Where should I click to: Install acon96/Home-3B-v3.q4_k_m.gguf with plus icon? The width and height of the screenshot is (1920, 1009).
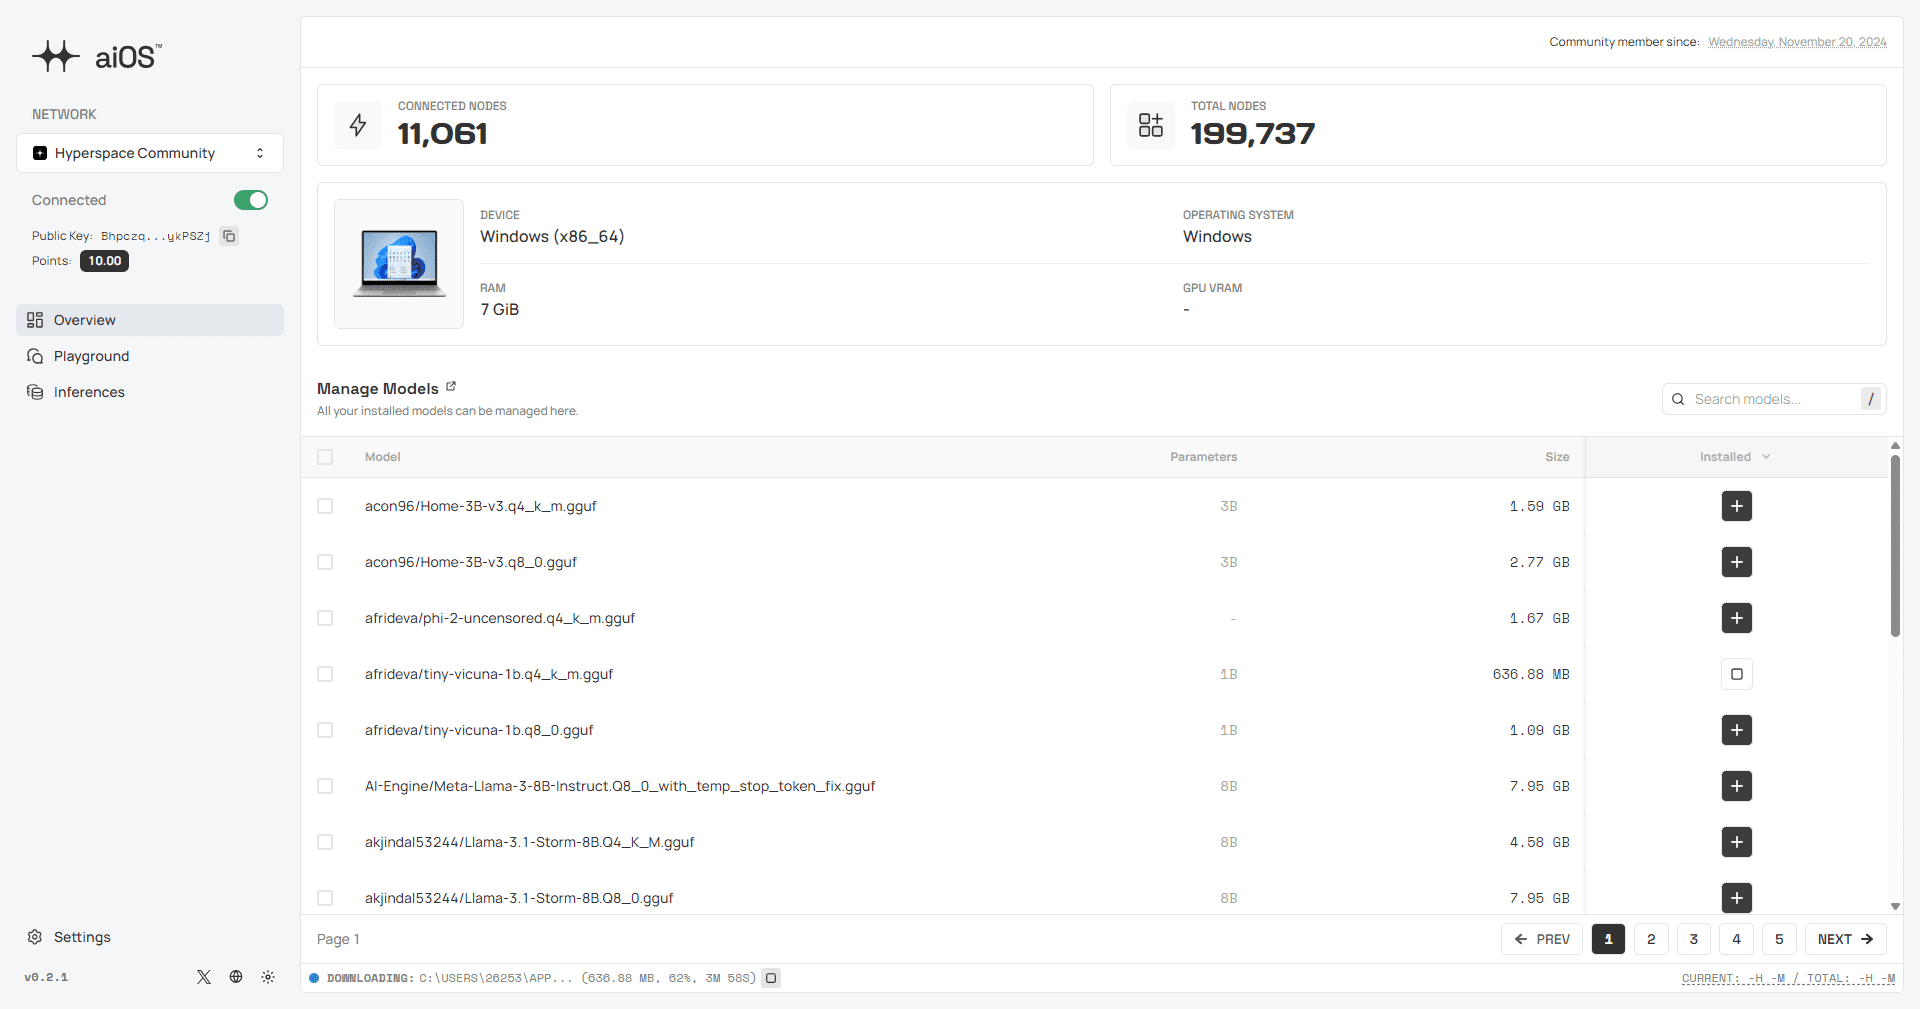[x=1737, y=506]
